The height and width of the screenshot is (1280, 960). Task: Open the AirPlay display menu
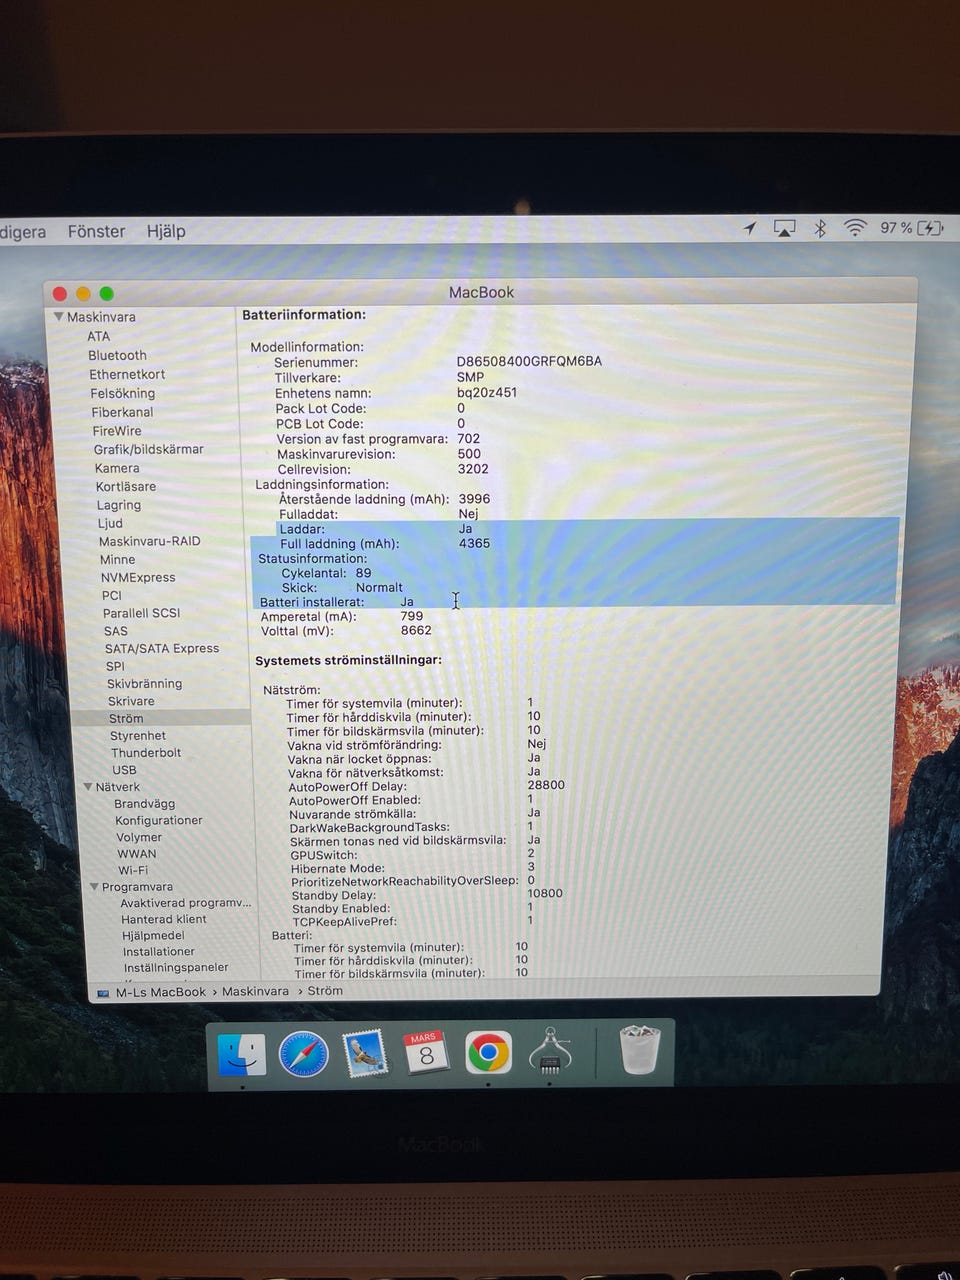(785, 229)
